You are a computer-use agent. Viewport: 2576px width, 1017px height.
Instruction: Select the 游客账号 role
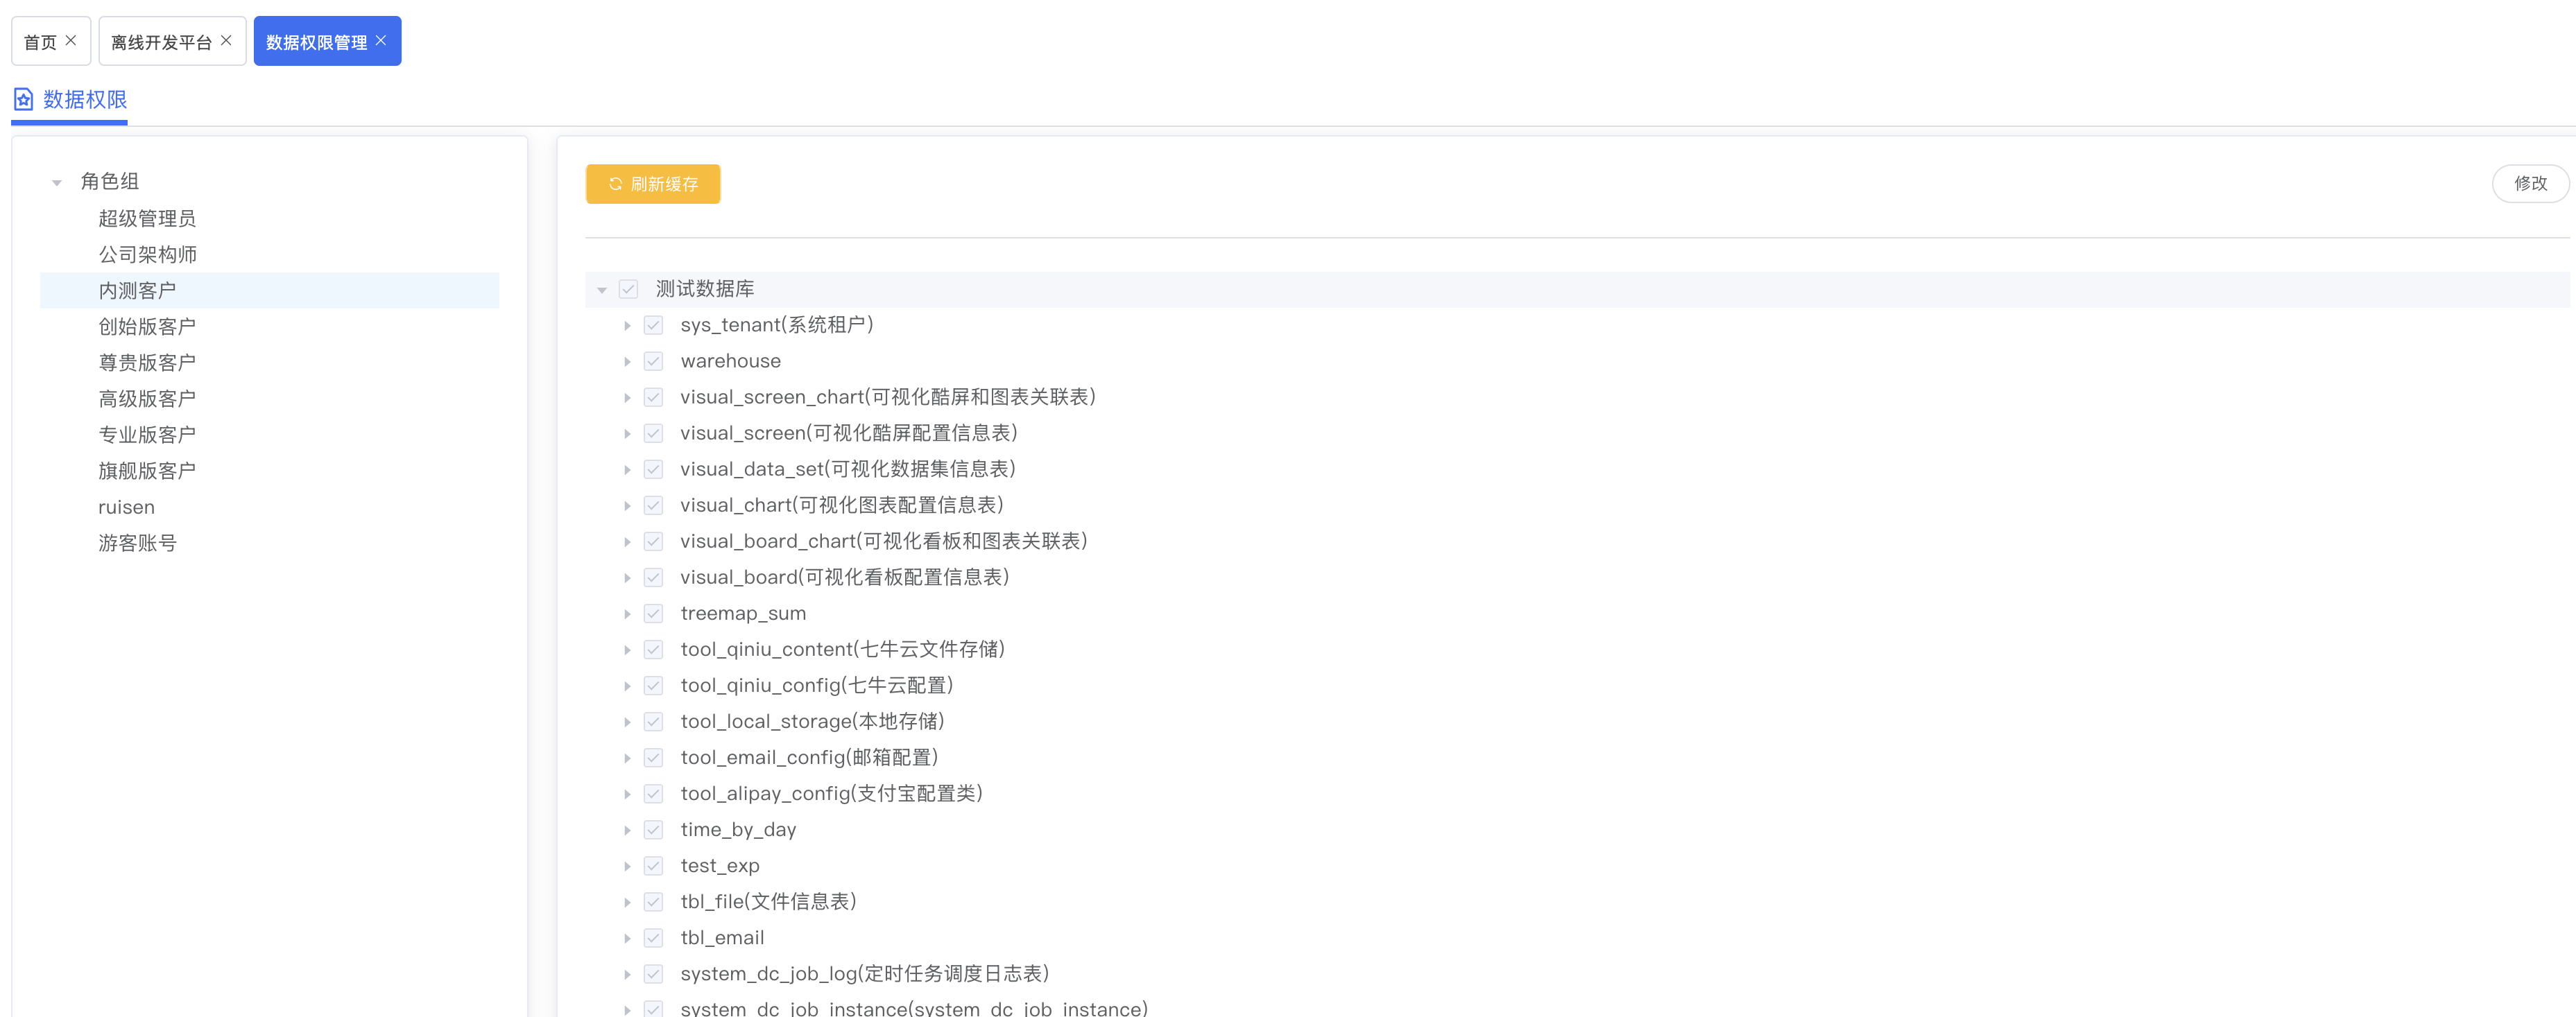[x=137, y=543]
